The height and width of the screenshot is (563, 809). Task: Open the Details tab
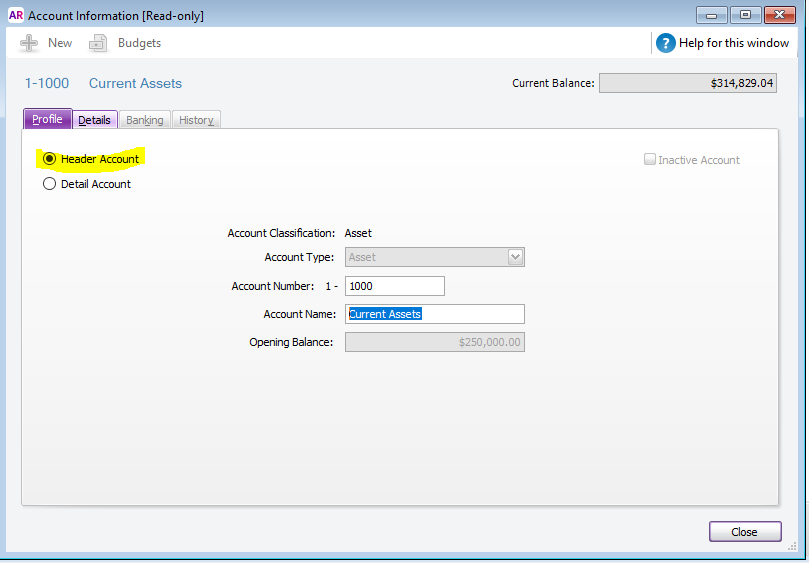click(x=94, y=120)
